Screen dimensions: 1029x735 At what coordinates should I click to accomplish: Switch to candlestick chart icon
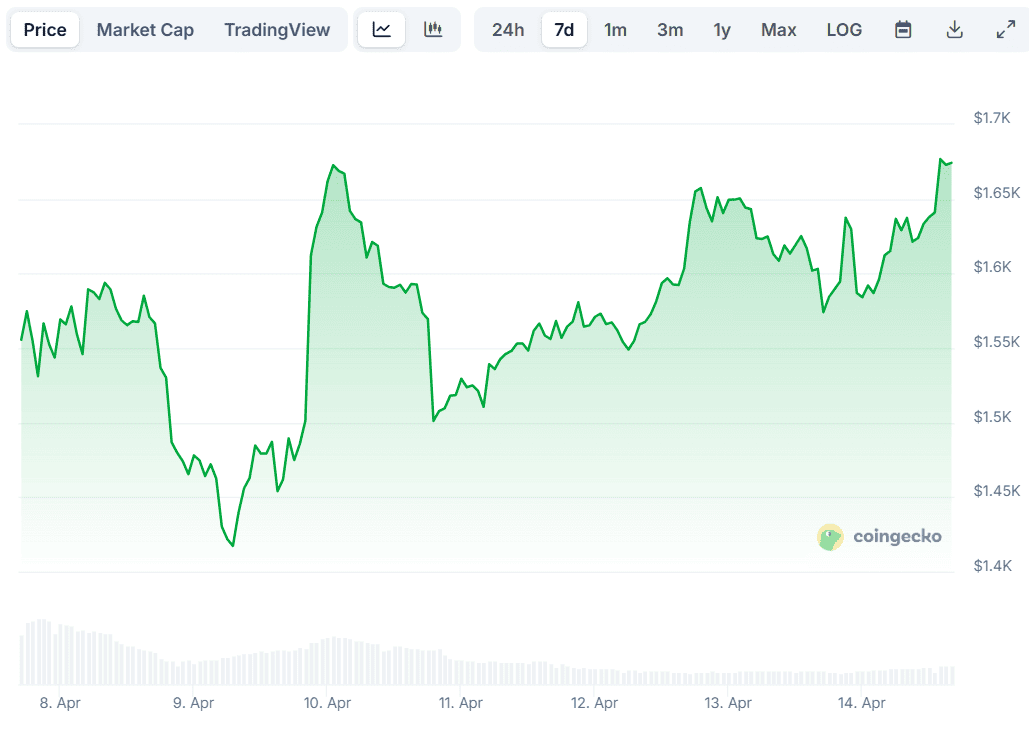click(433, 30)
